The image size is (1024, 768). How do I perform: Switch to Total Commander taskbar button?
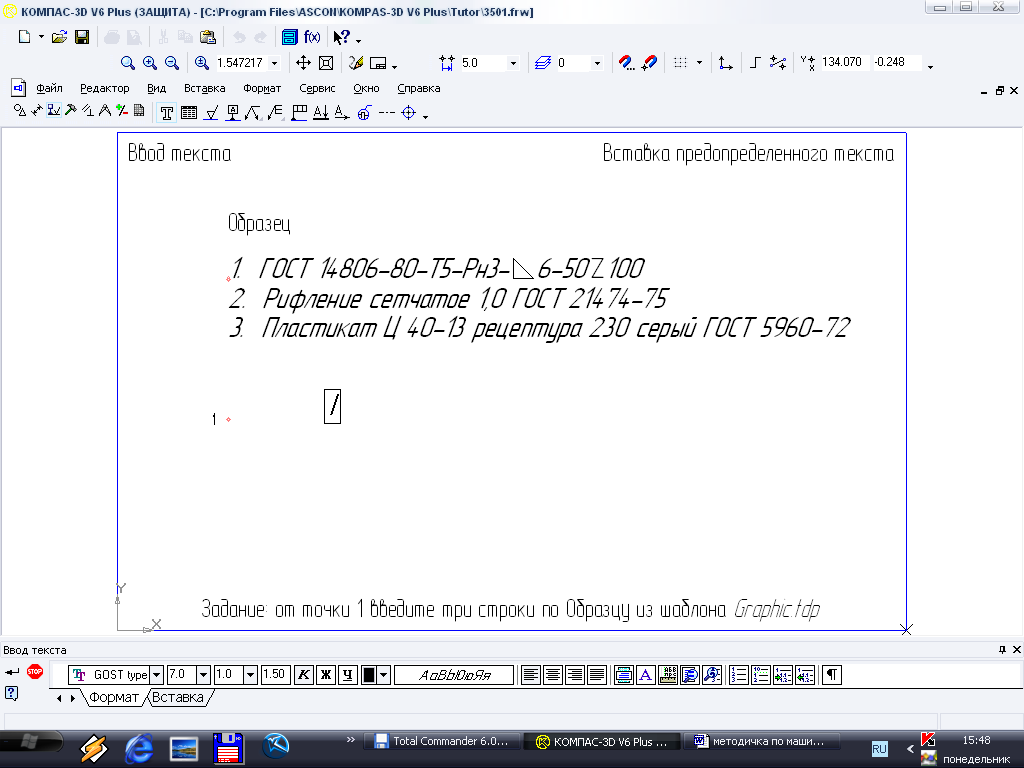pos(441,741)
